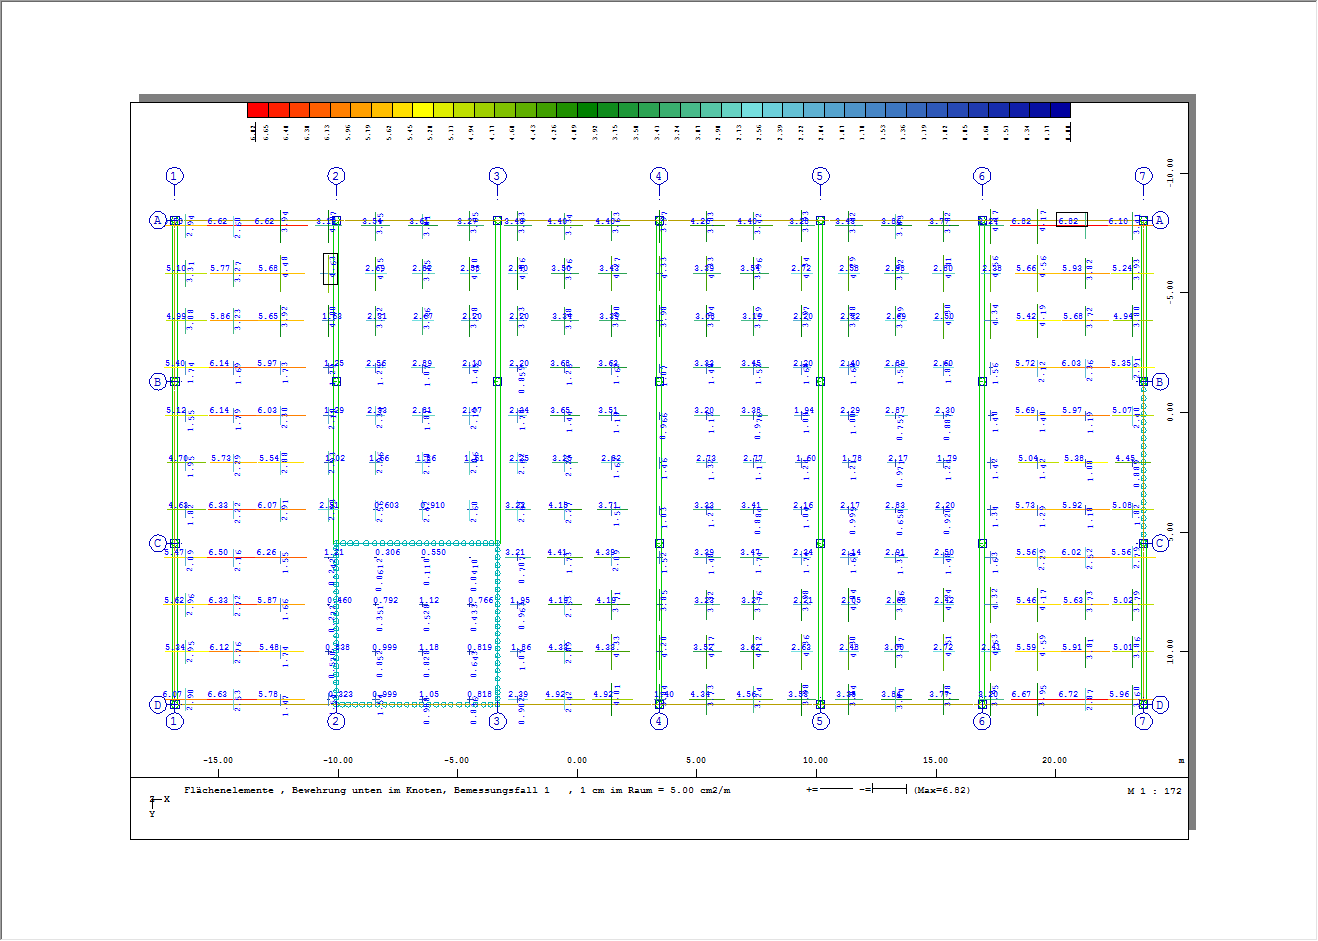
Task: Click bottom grid axis marker 3
Action: click(497, 721)
